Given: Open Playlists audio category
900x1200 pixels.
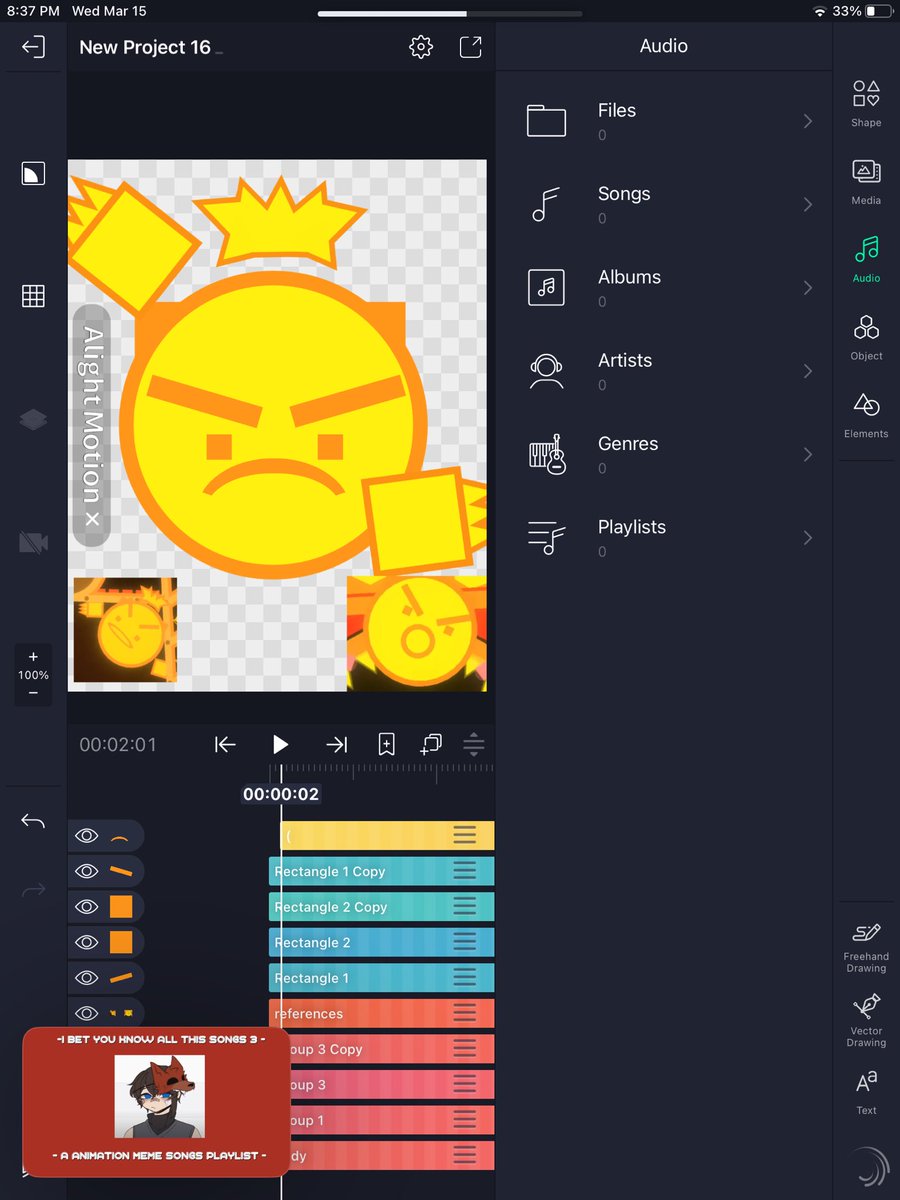Looking at the screenshot, I should point(664,538).
